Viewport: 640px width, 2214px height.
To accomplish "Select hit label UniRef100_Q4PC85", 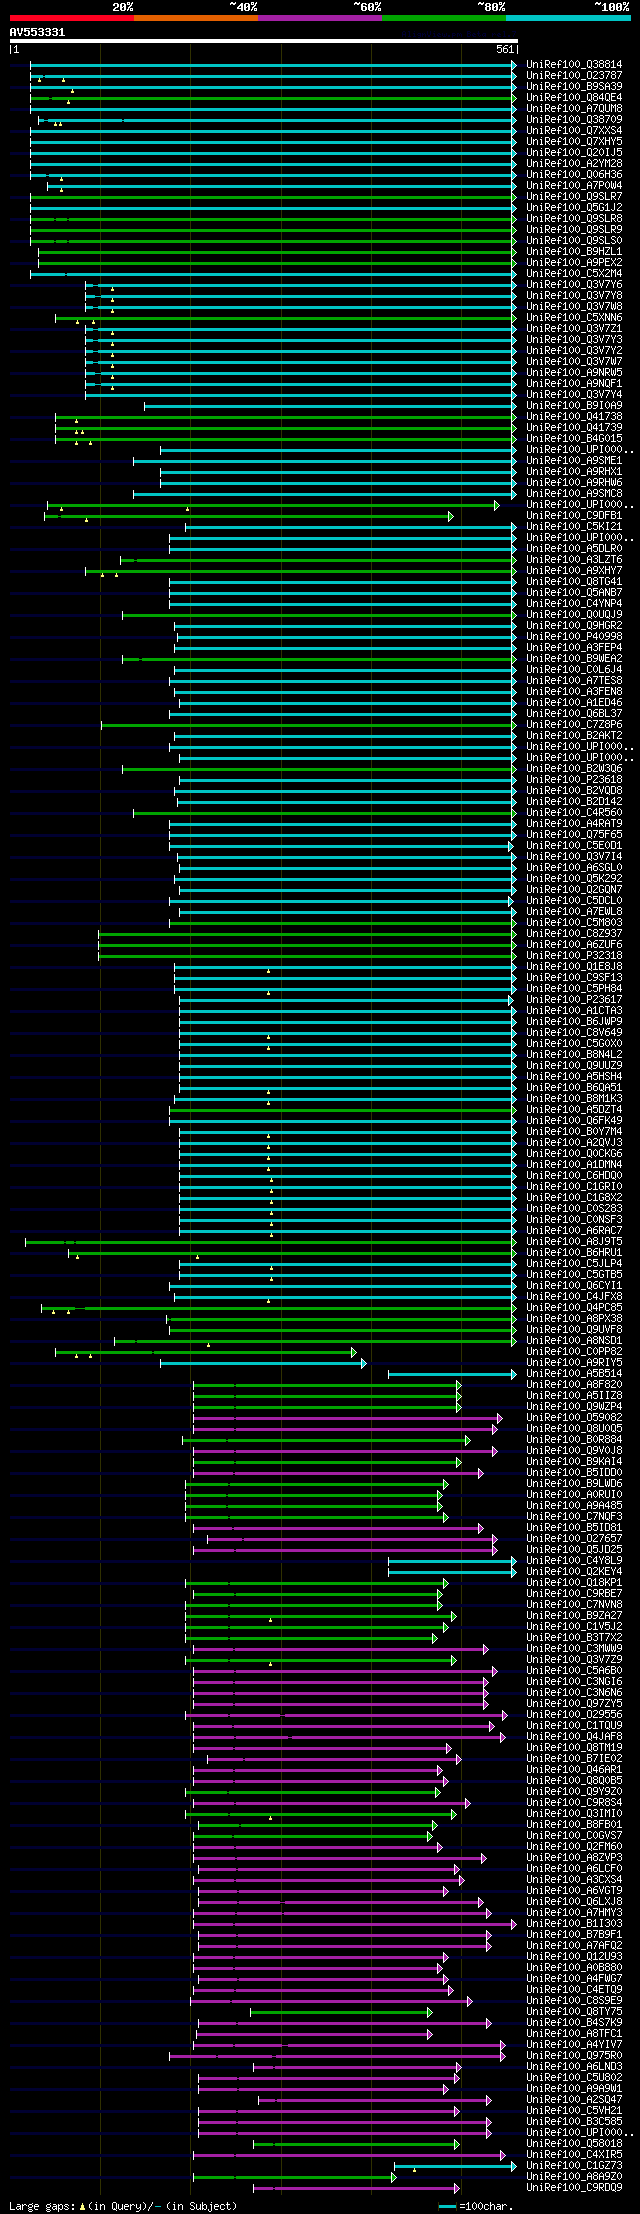I will (574, 1308).
